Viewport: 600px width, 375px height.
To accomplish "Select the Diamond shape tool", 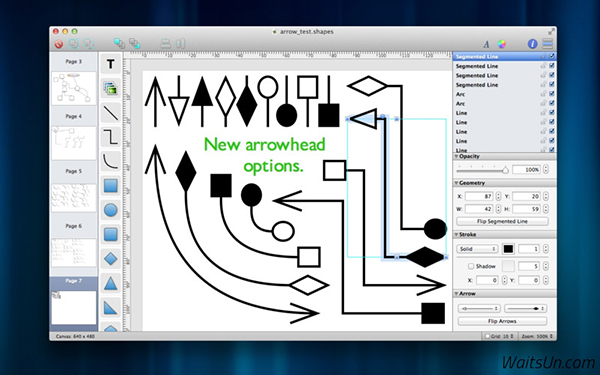I will (111, 259).
